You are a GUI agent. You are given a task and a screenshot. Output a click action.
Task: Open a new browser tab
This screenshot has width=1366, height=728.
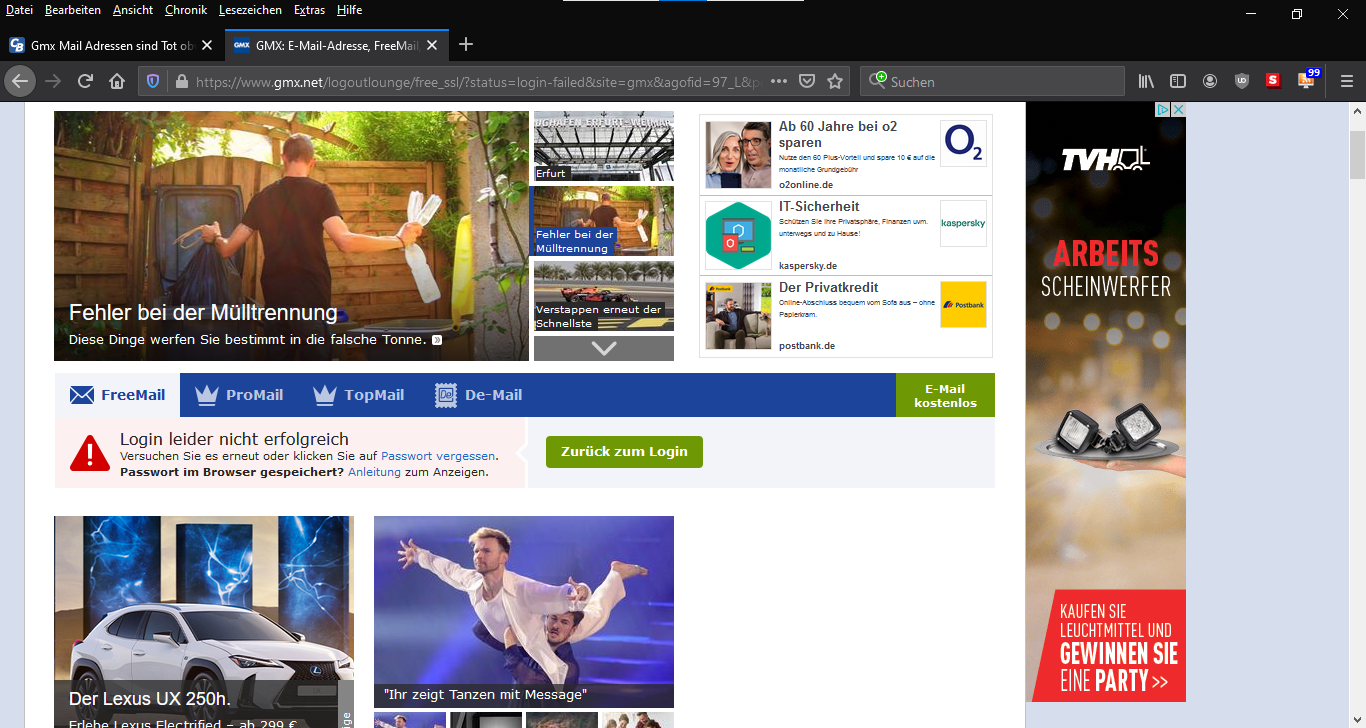click(x=465, y=45)
